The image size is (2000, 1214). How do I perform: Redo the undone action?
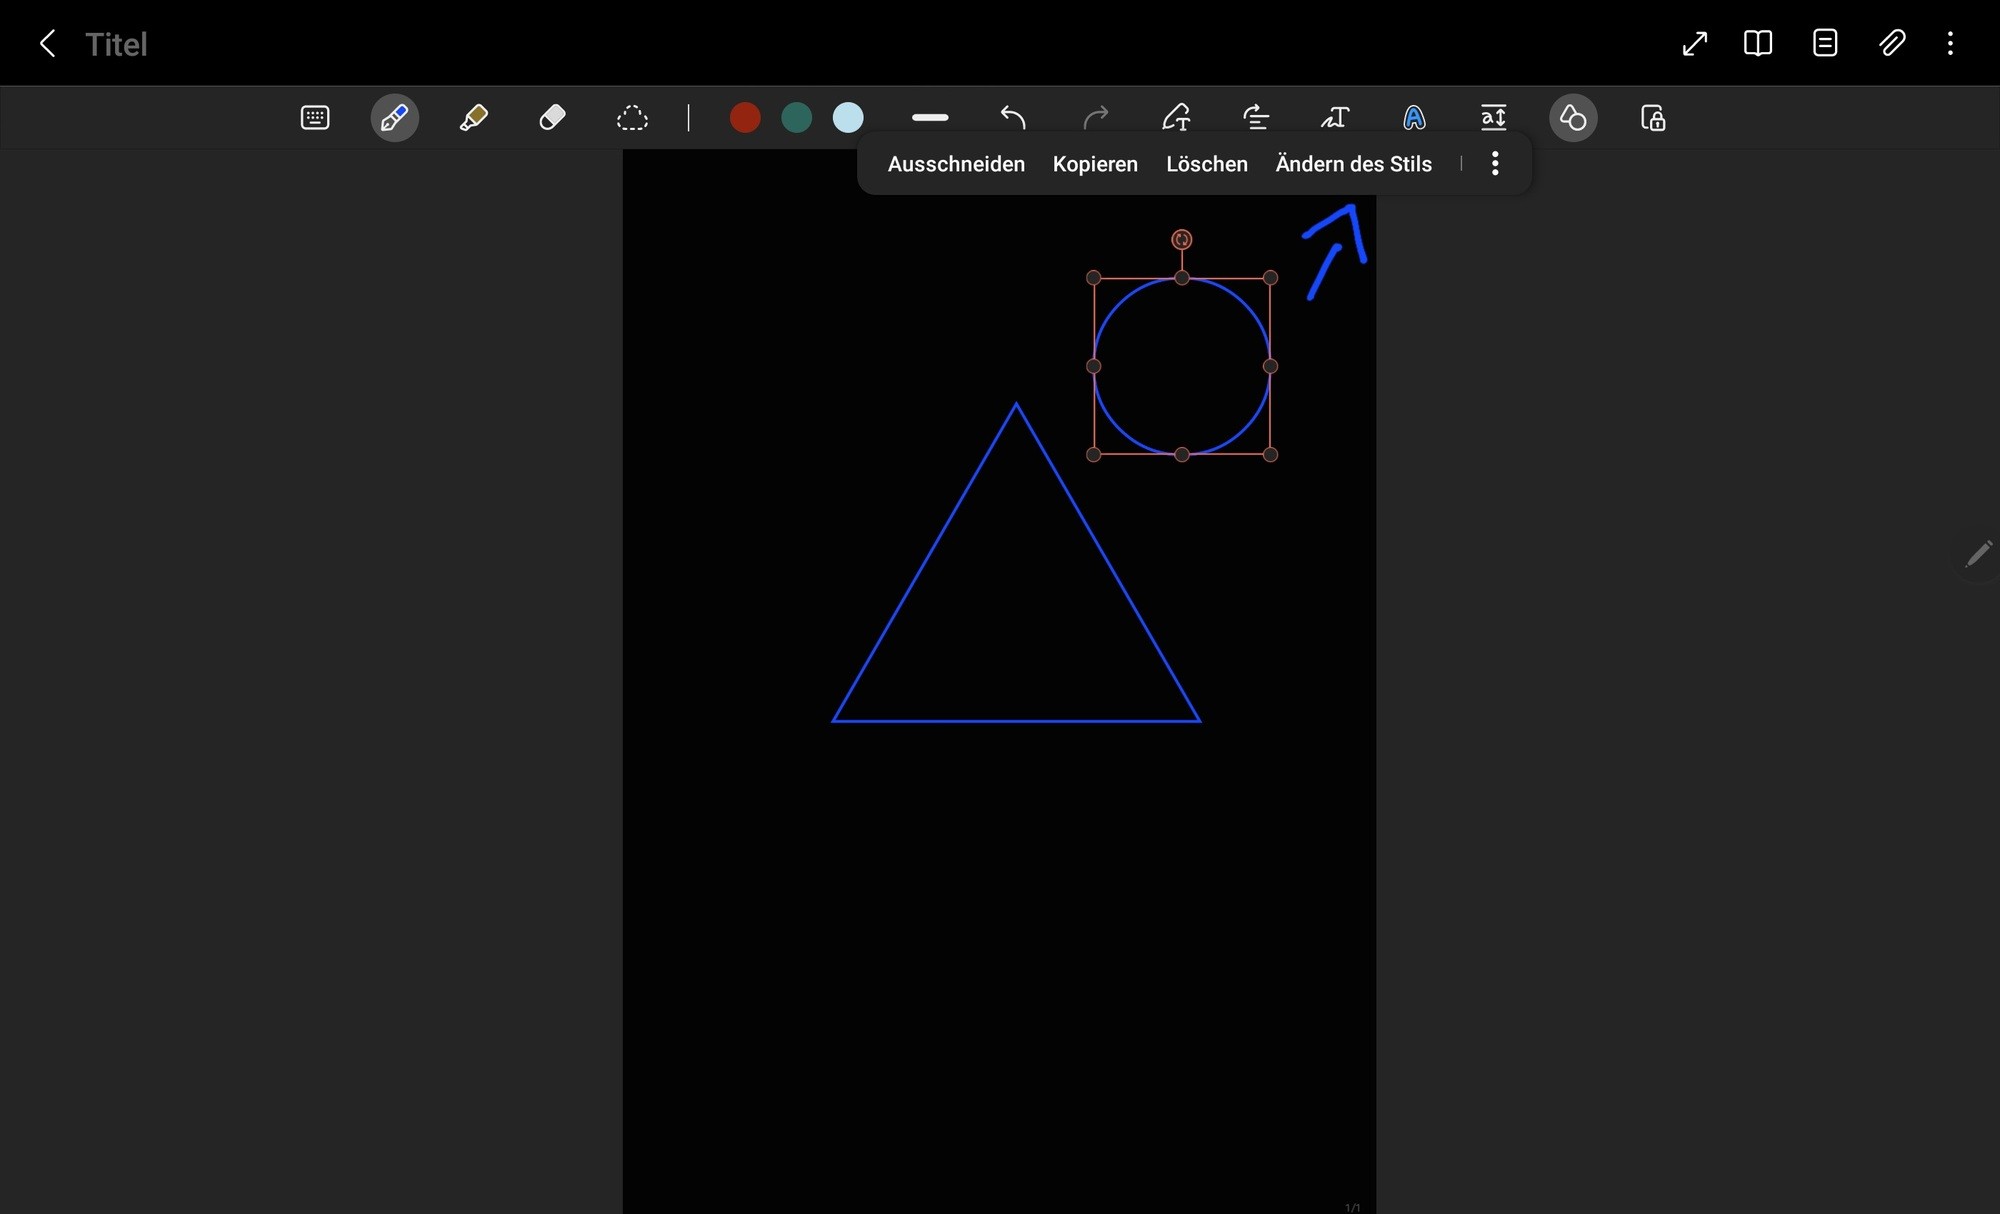(1096, 118)
